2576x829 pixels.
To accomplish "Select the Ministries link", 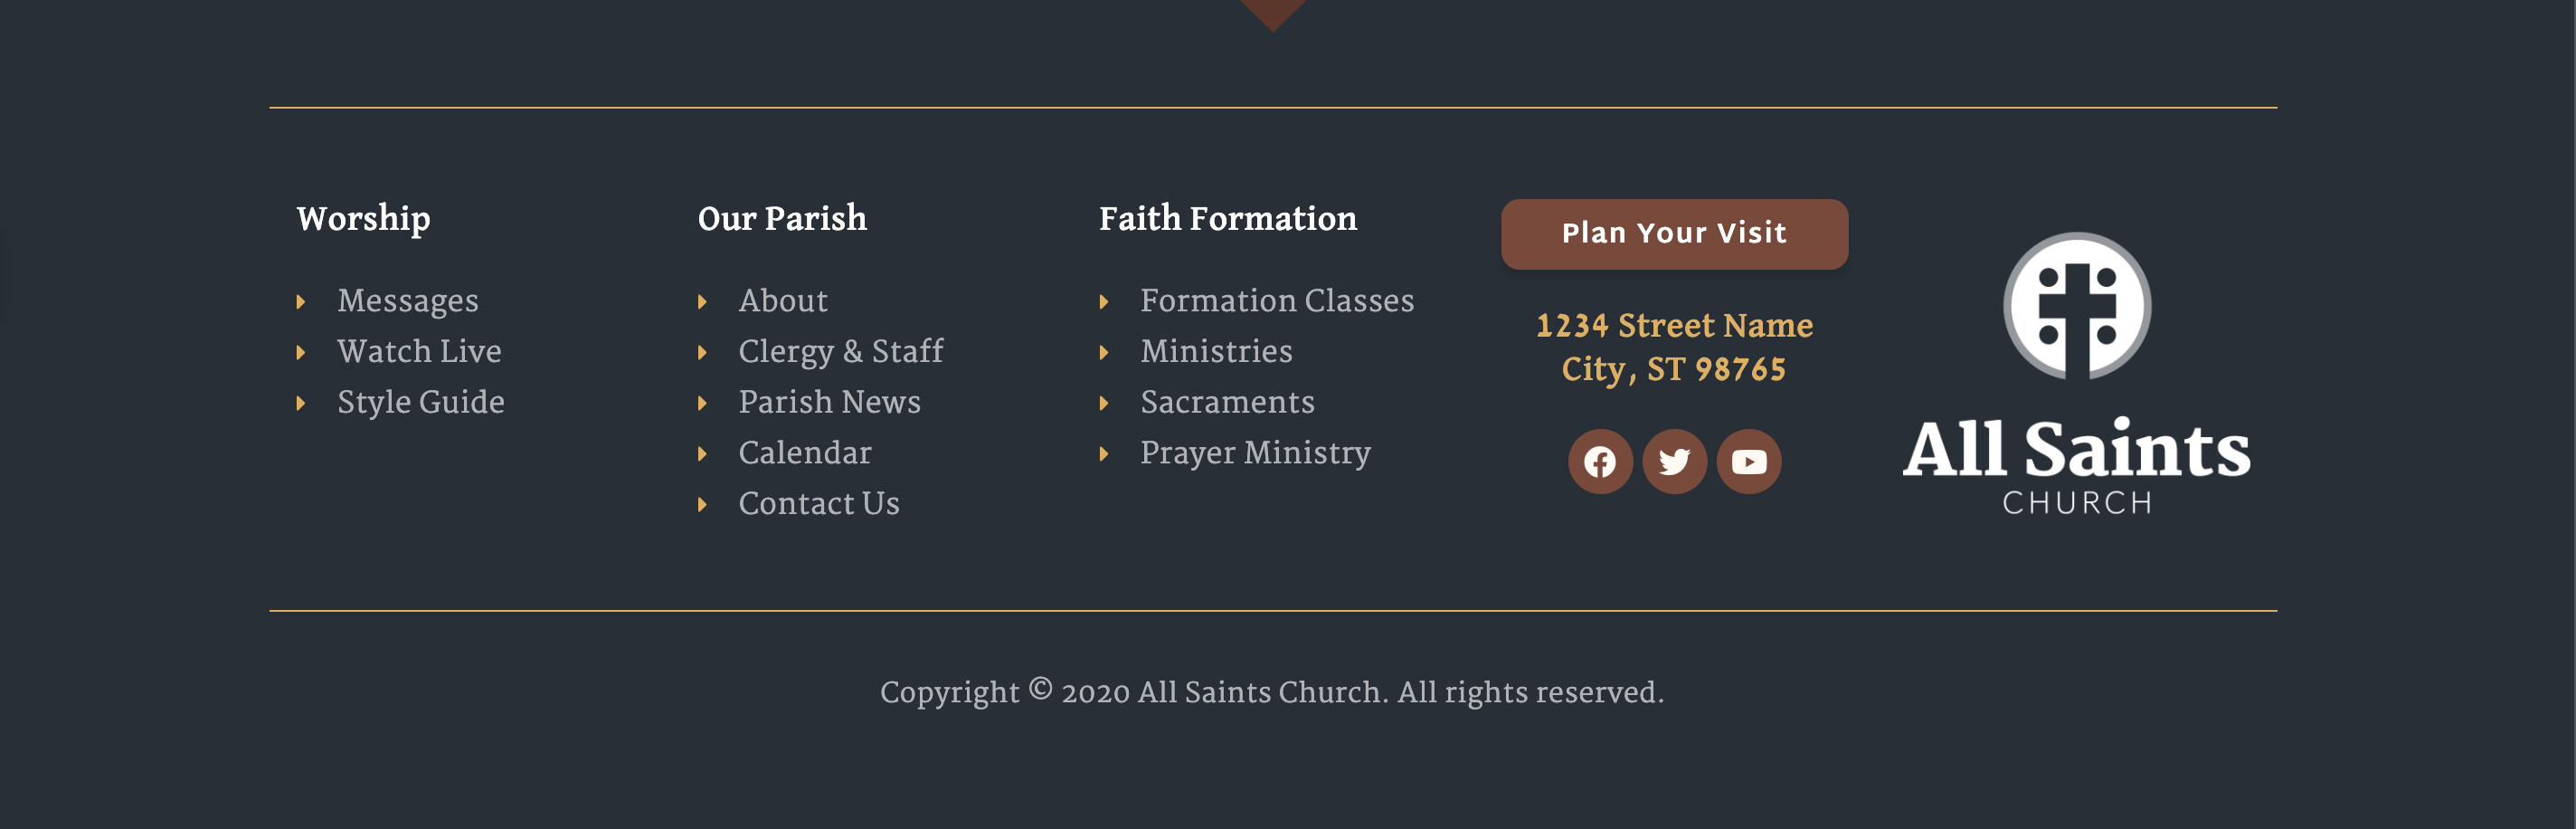I will click(1216, 351).
